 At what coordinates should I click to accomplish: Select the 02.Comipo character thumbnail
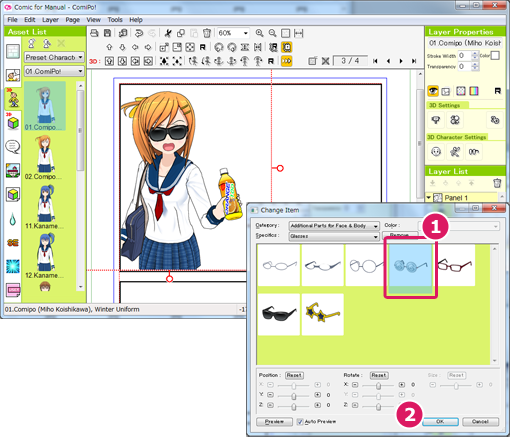(x=44, y=158)
